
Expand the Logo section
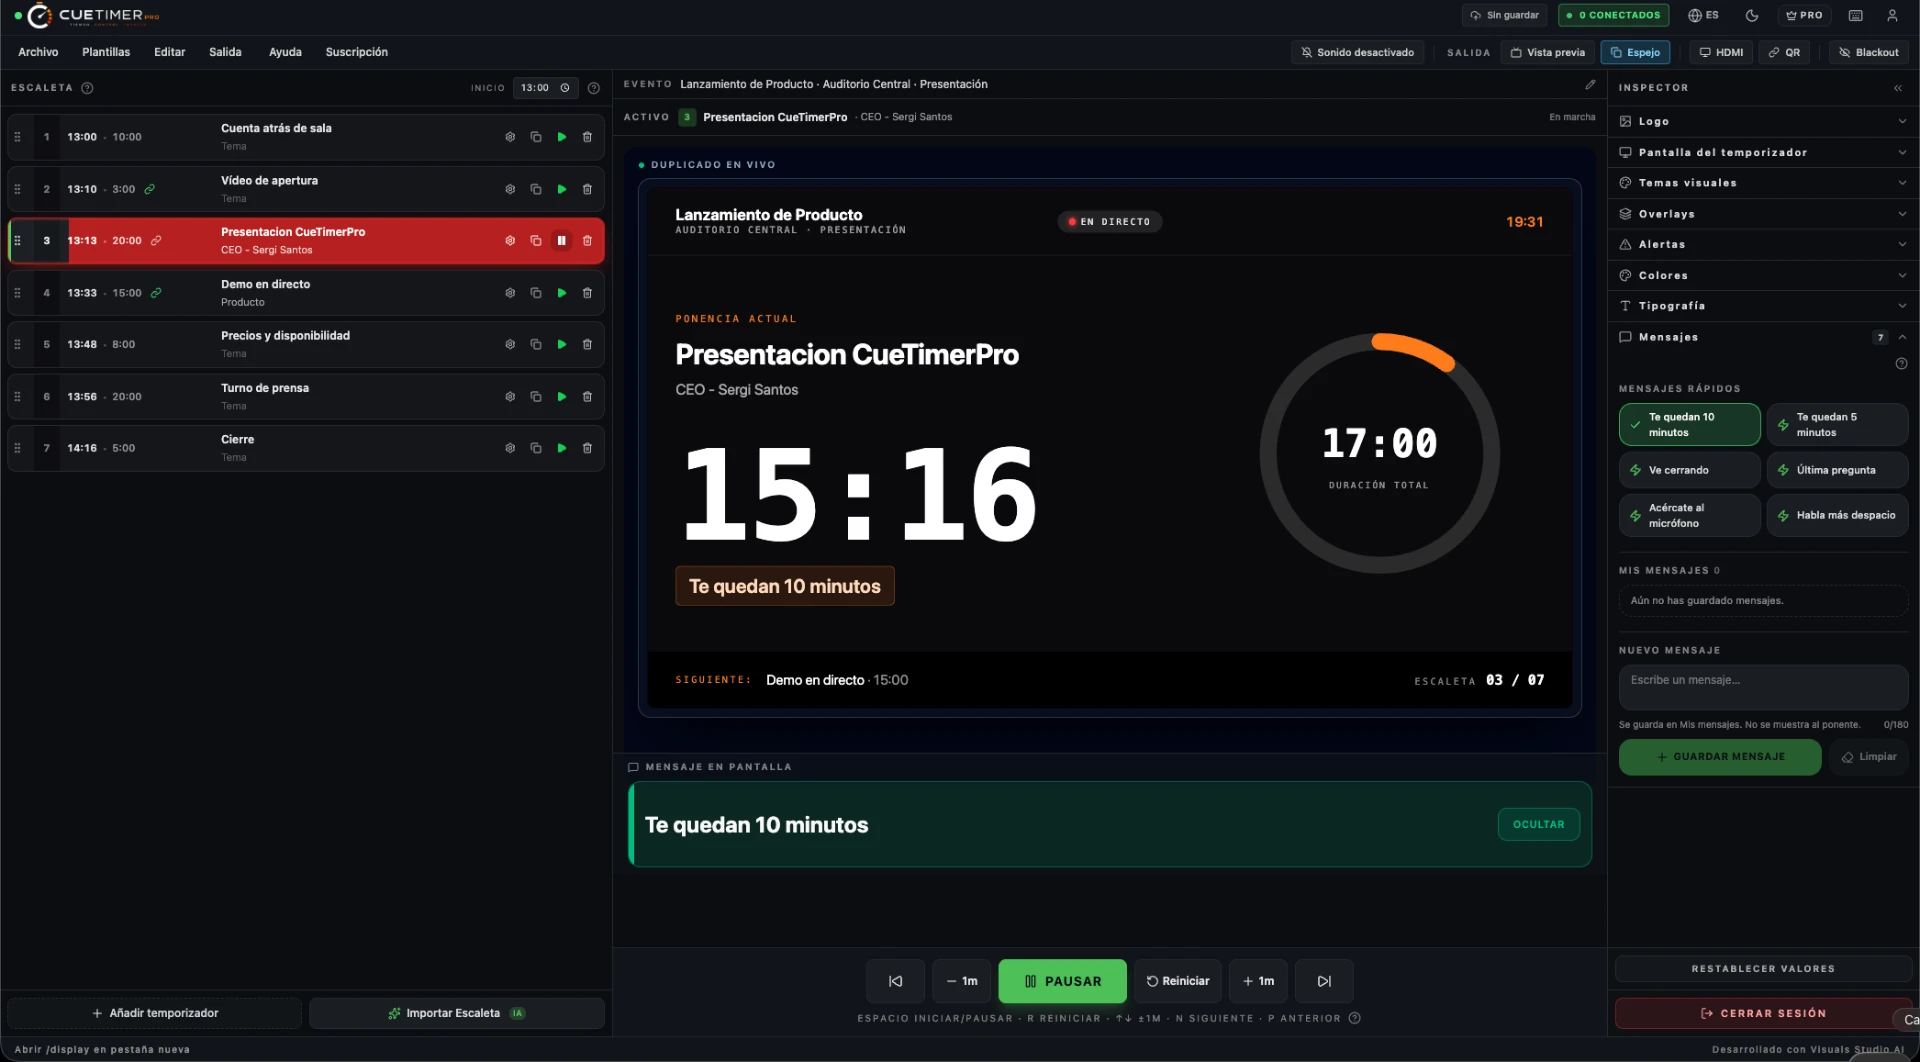[x=1763, y=121]
